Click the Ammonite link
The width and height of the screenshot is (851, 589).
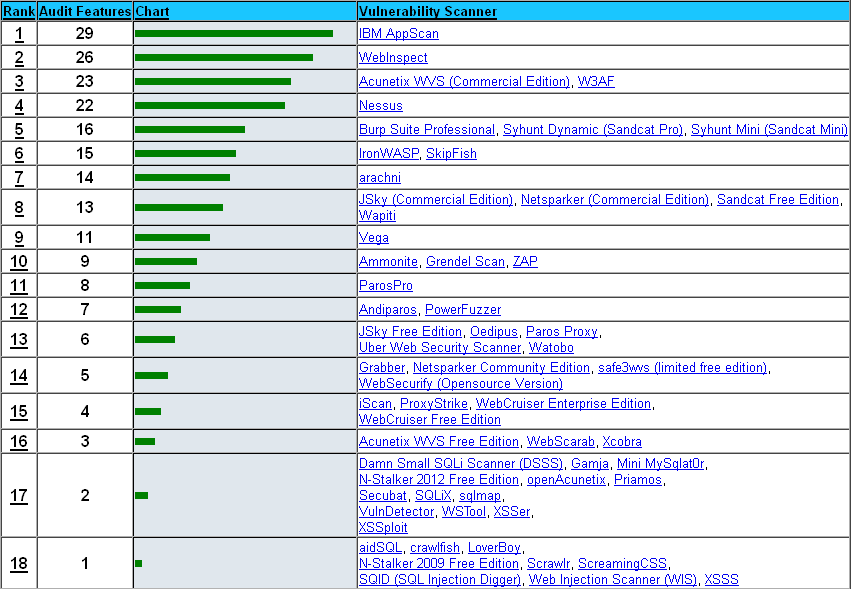(388, 262)
